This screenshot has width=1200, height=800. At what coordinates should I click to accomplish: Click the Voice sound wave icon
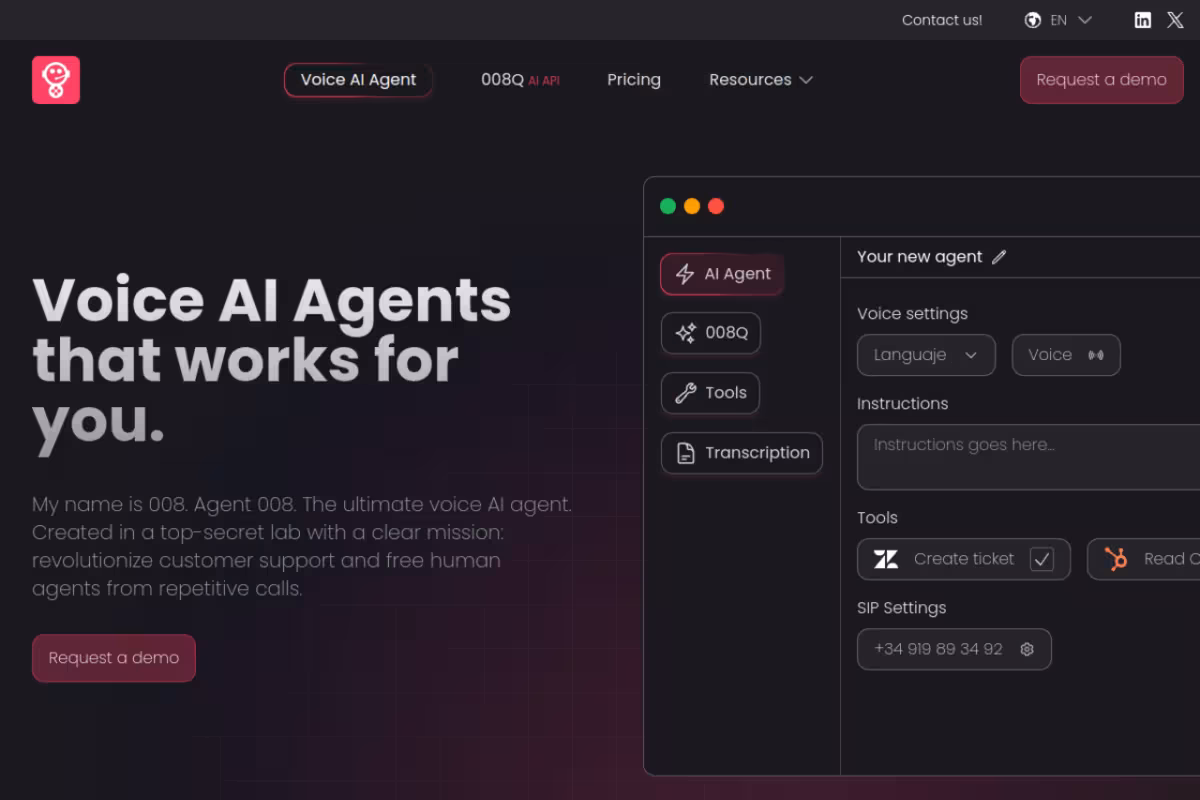(x=1095, y=355)
